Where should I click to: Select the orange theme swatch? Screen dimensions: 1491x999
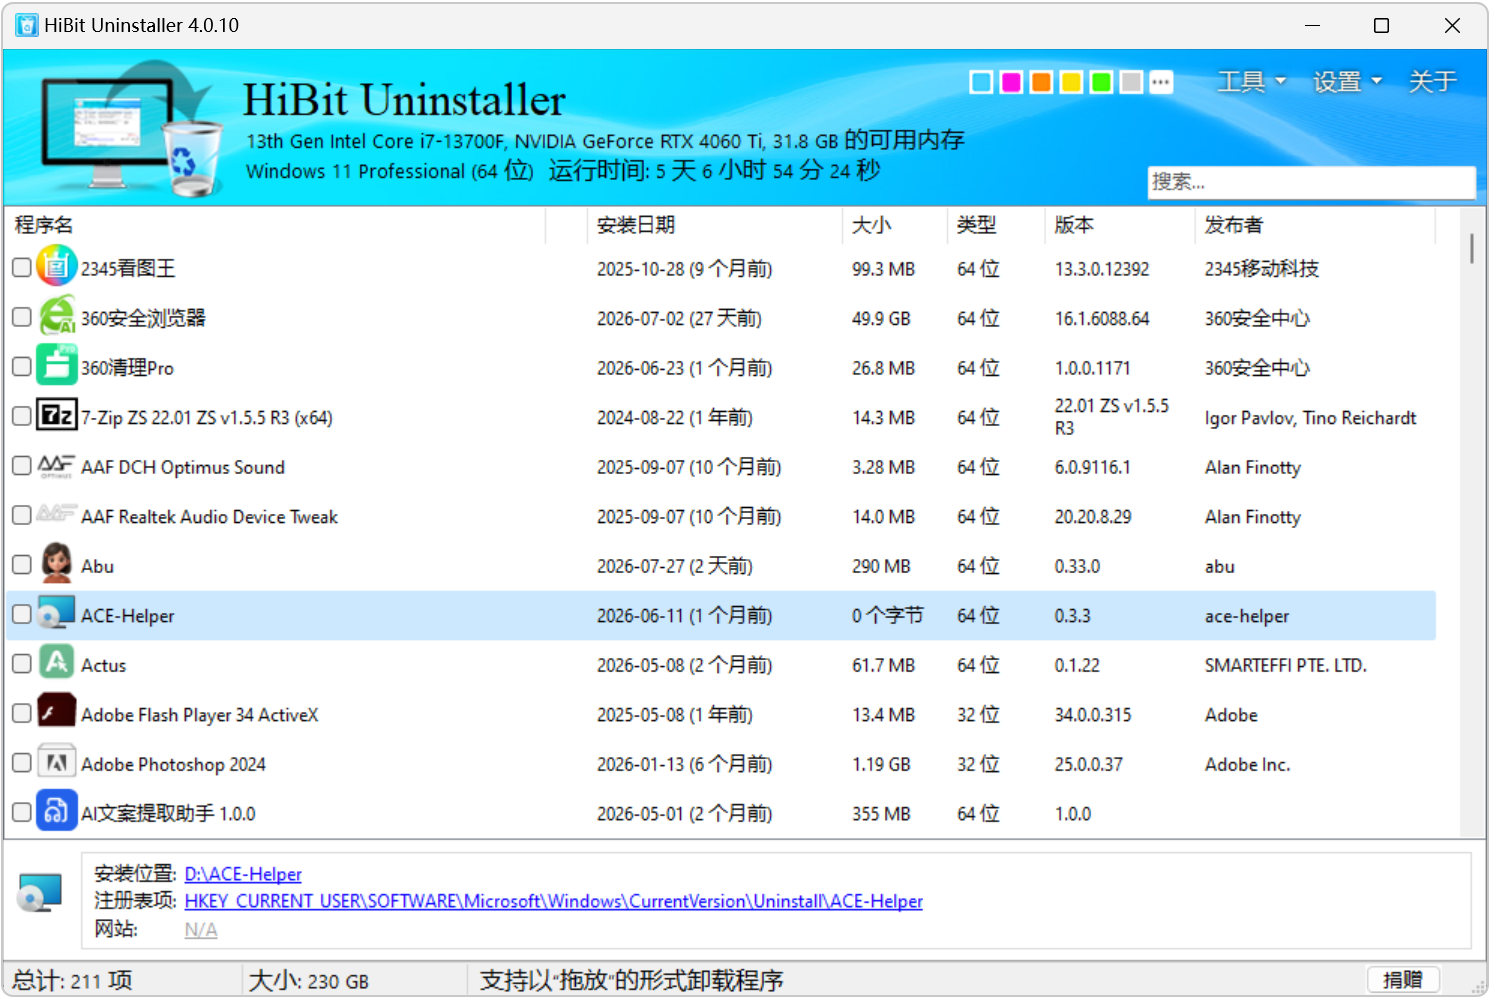click(x=1042, y=82)
